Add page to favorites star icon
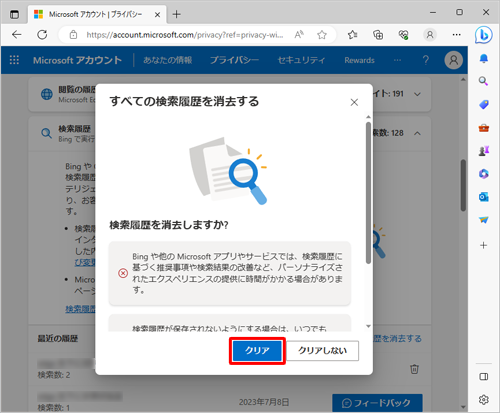Screen dimensions: 500x413 coord(322,35)
